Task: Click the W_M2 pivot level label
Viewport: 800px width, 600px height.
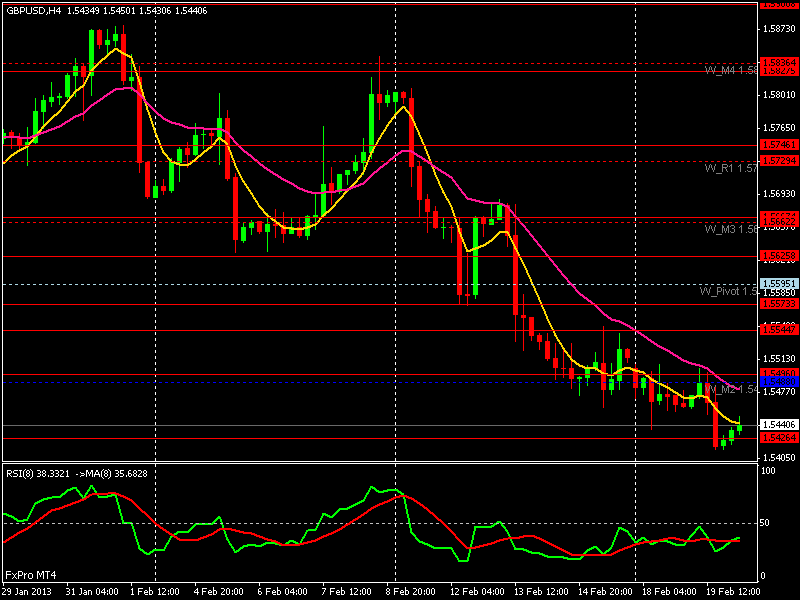Action: pyautogui.click(x=731, y=389)
